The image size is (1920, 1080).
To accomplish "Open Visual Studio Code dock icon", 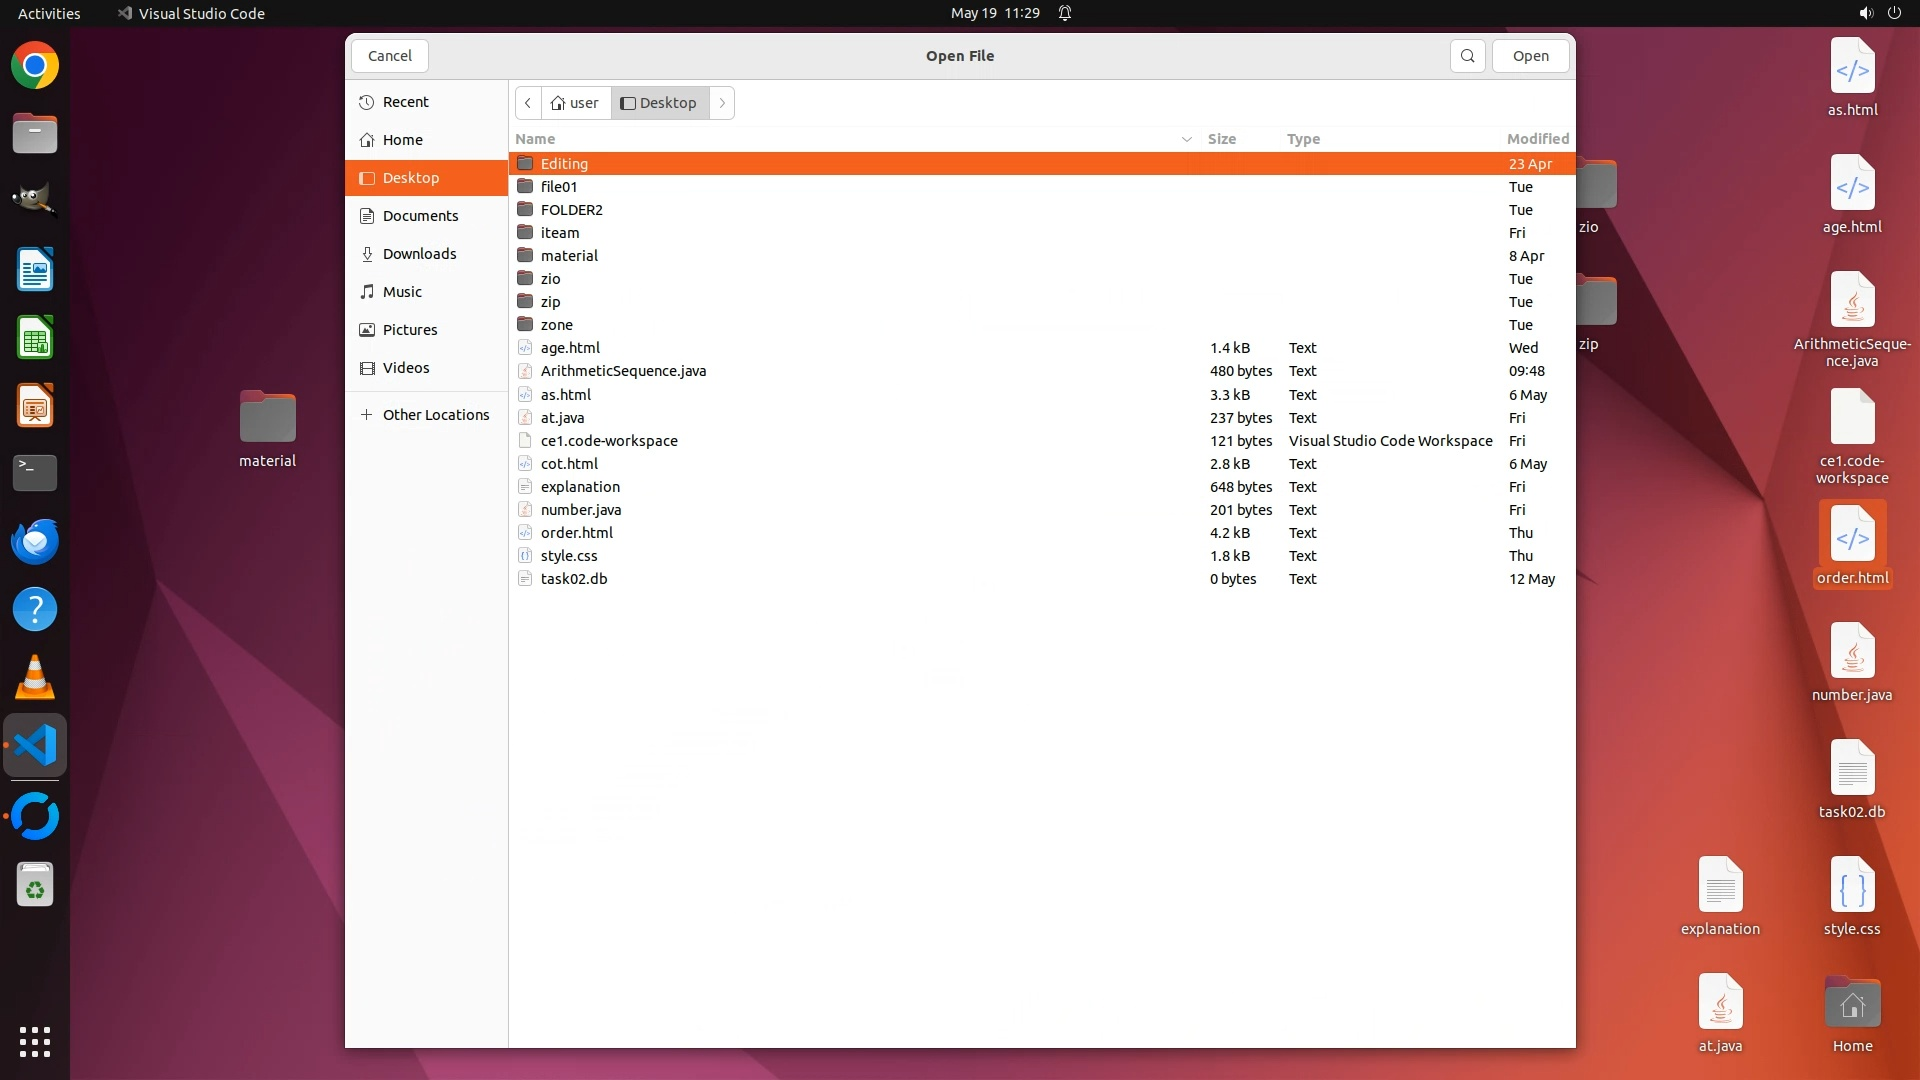I will point(35,746).
